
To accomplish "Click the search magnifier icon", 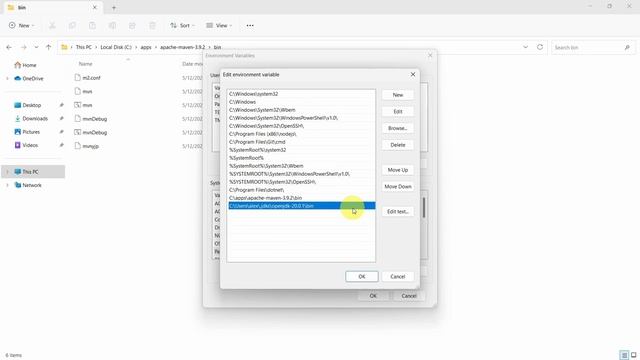I will pyautogui.click(x=627, y=47).
